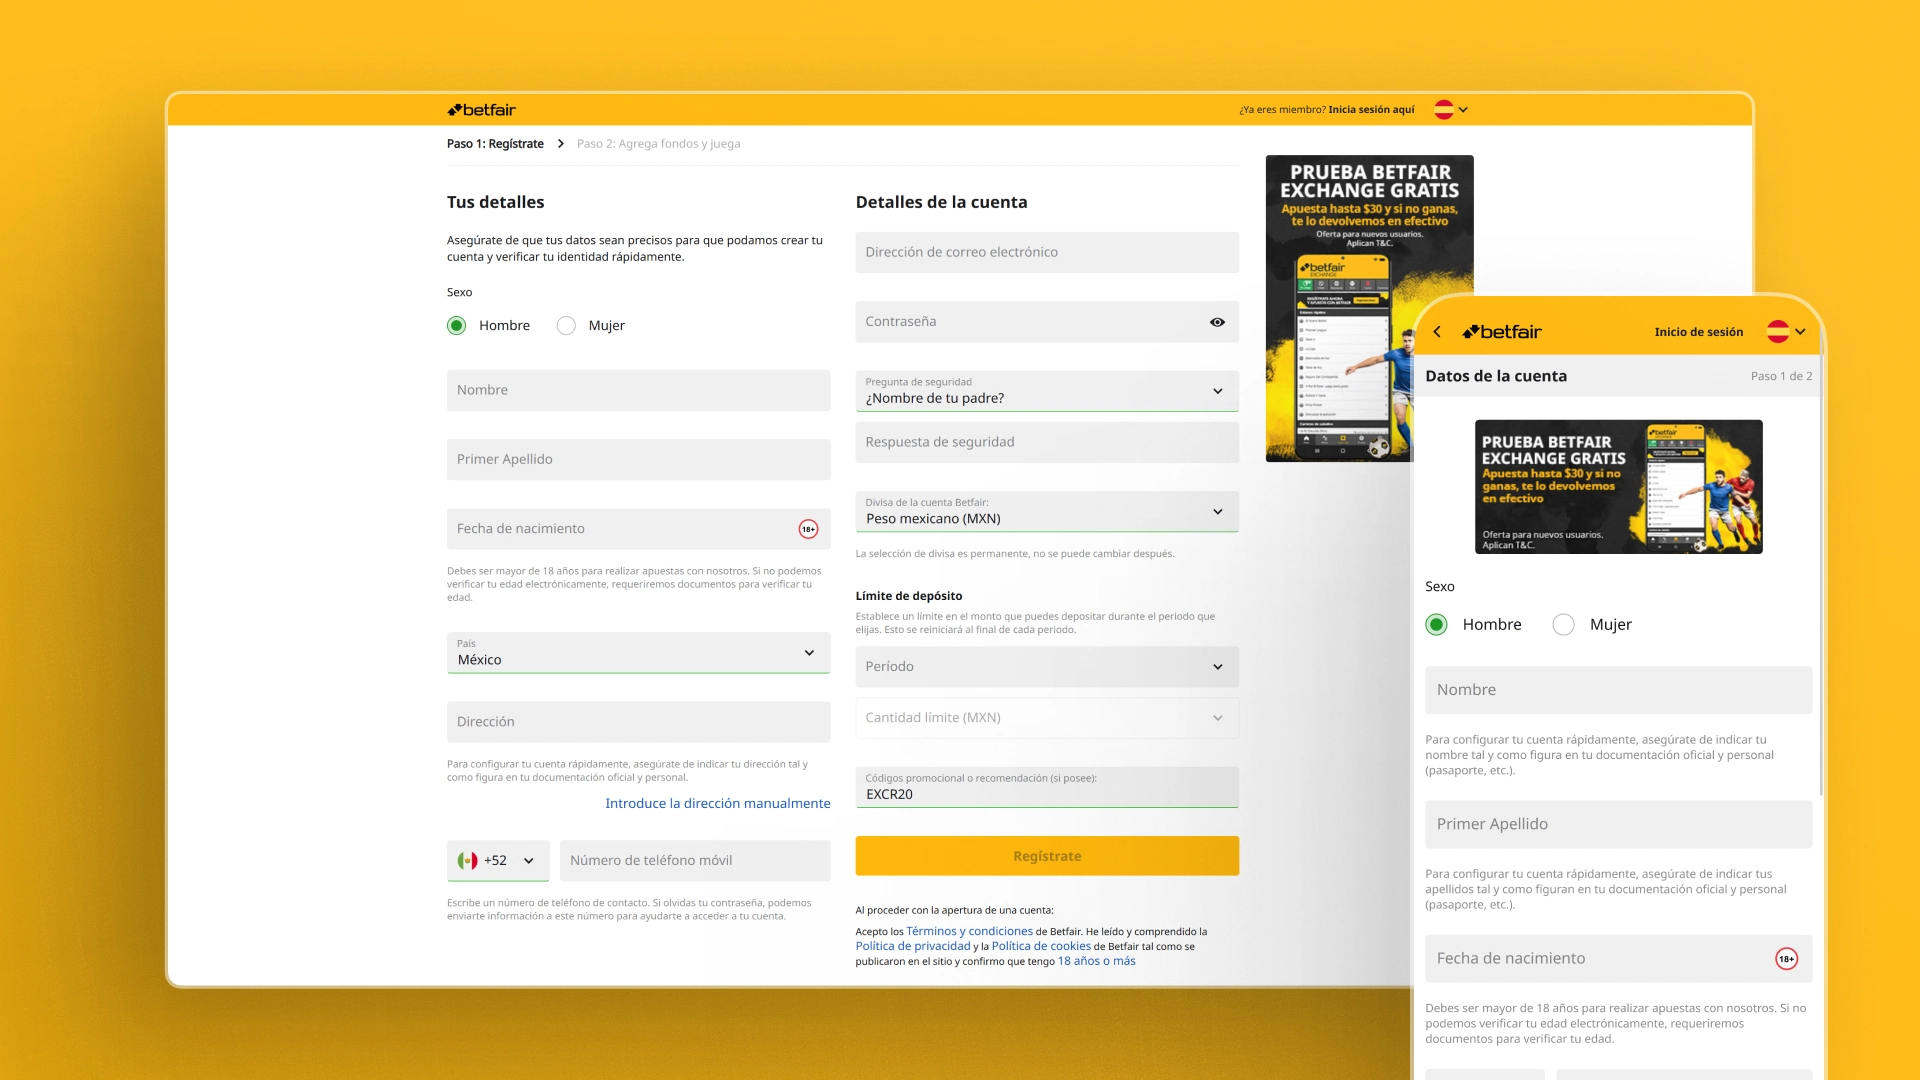The height and width of the screenshot is (1080, 1920).
Task: Tap the mobile Nombre input field
Action: 1618,690
